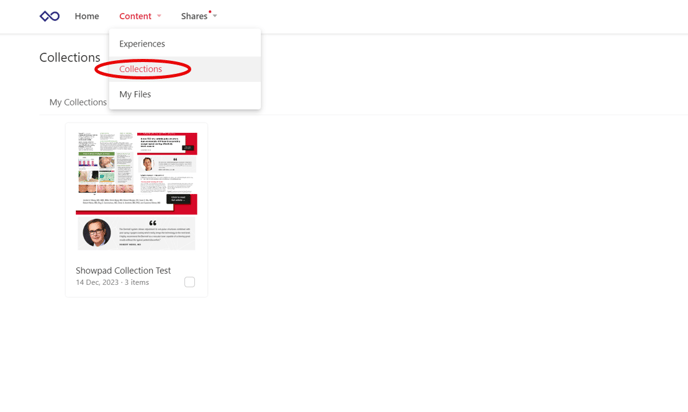
Task: Switch to the My Collections tab
Action: point(78,102)
